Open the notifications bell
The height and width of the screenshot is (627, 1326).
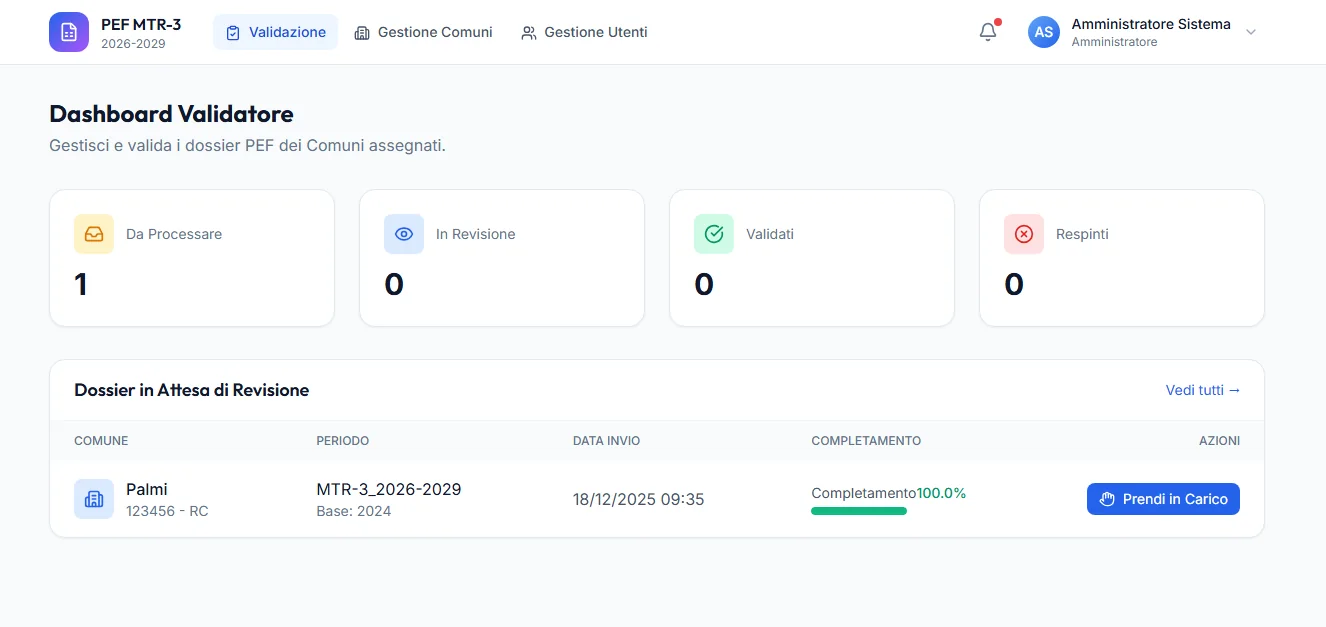pos(988,32)
